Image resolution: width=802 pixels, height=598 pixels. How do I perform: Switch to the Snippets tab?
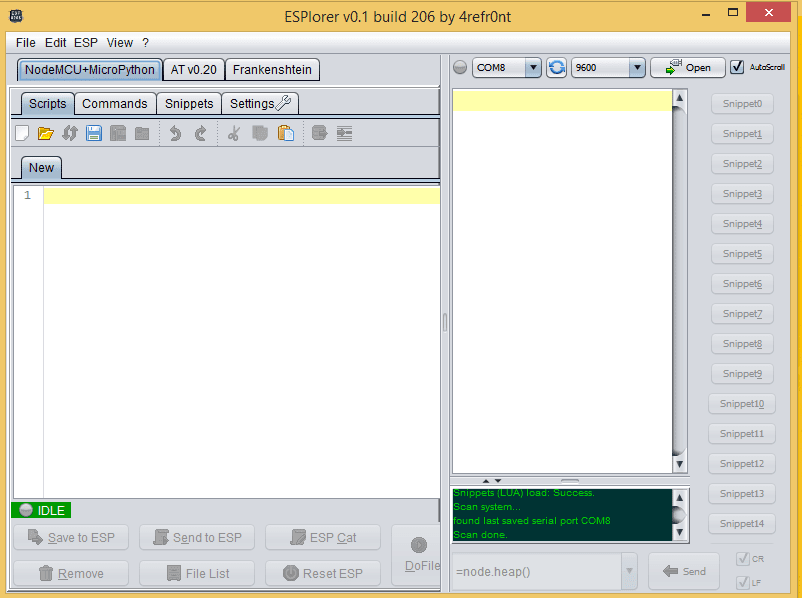click(x=189, y=103)
